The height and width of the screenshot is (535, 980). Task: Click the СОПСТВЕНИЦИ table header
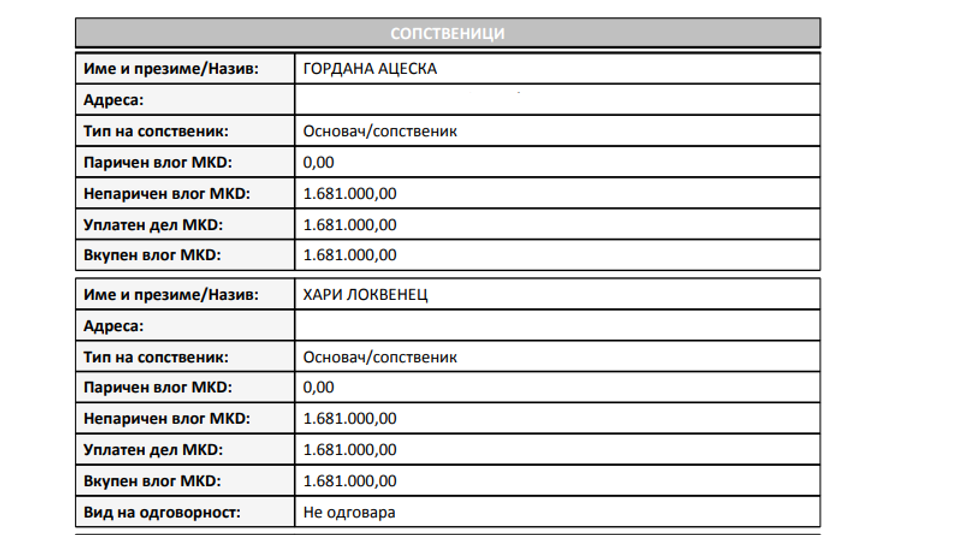tap(447, 33)
